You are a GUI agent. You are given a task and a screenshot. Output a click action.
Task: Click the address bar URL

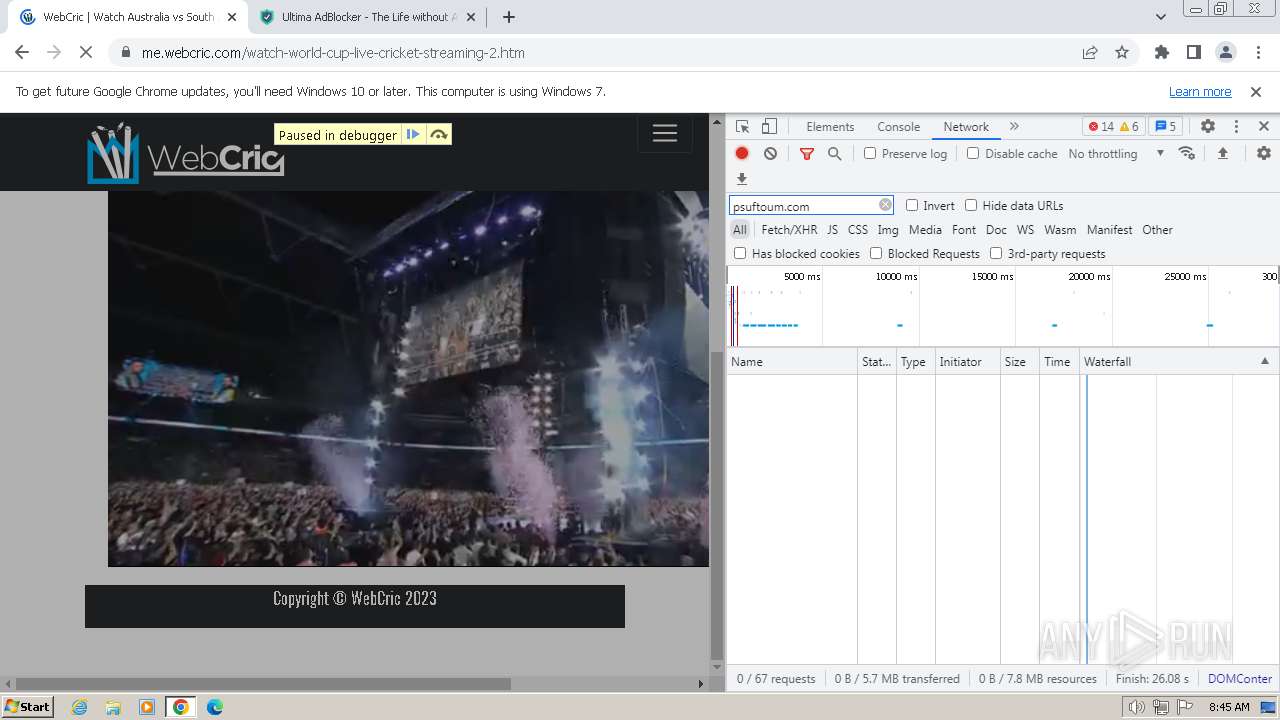click(x=333, y=53)
